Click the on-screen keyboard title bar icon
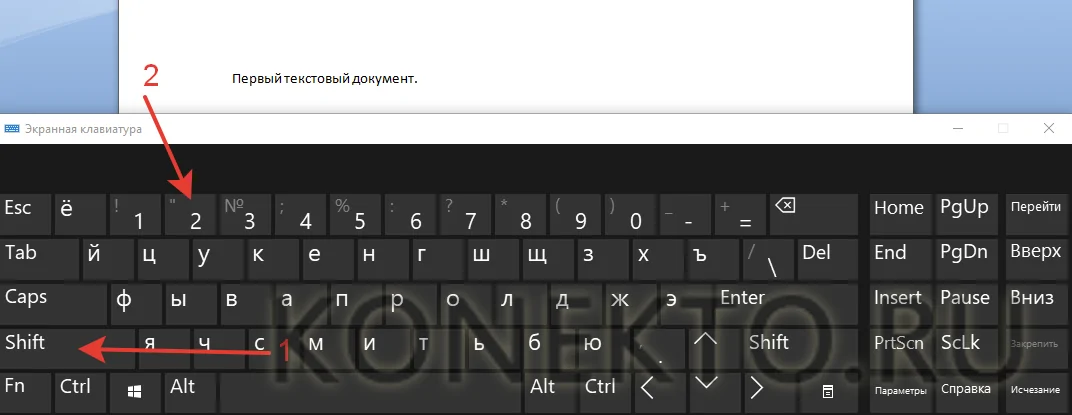 coord(11,129)
